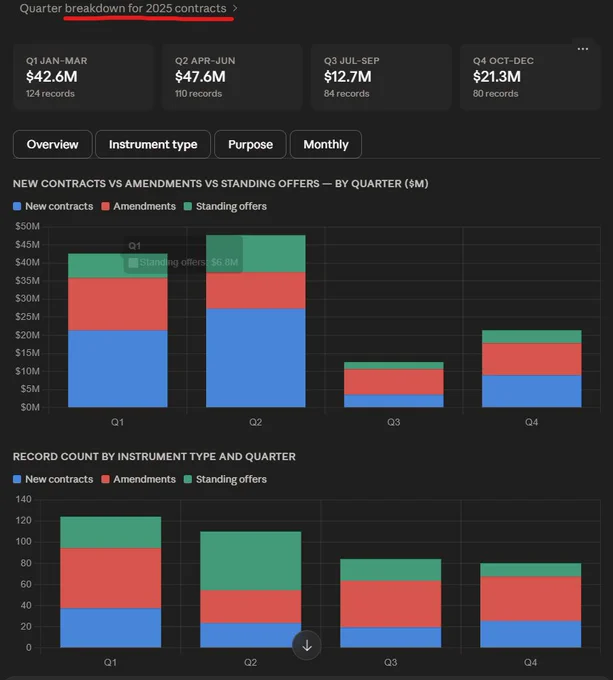Click the "140" axis label in record count chart
The image size is (613, 680).
click(23, 499)
